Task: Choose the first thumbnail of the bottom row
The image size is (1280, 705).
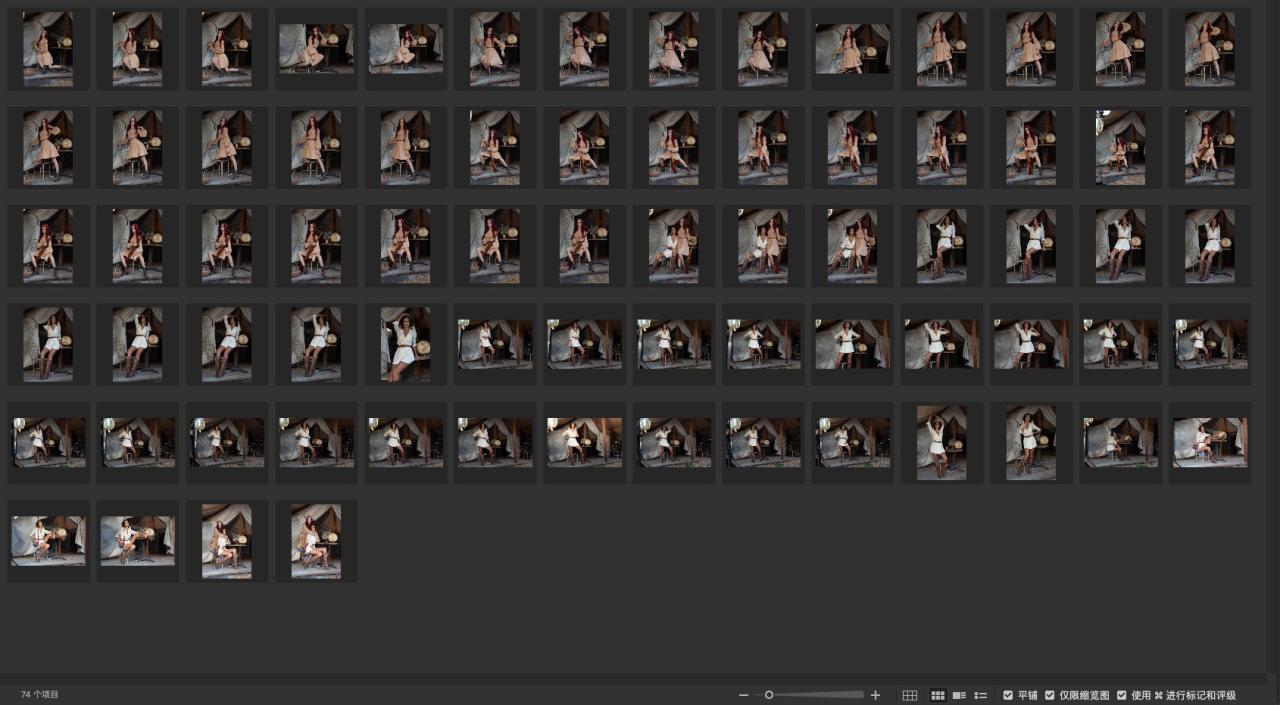Action: pos(48,541)
